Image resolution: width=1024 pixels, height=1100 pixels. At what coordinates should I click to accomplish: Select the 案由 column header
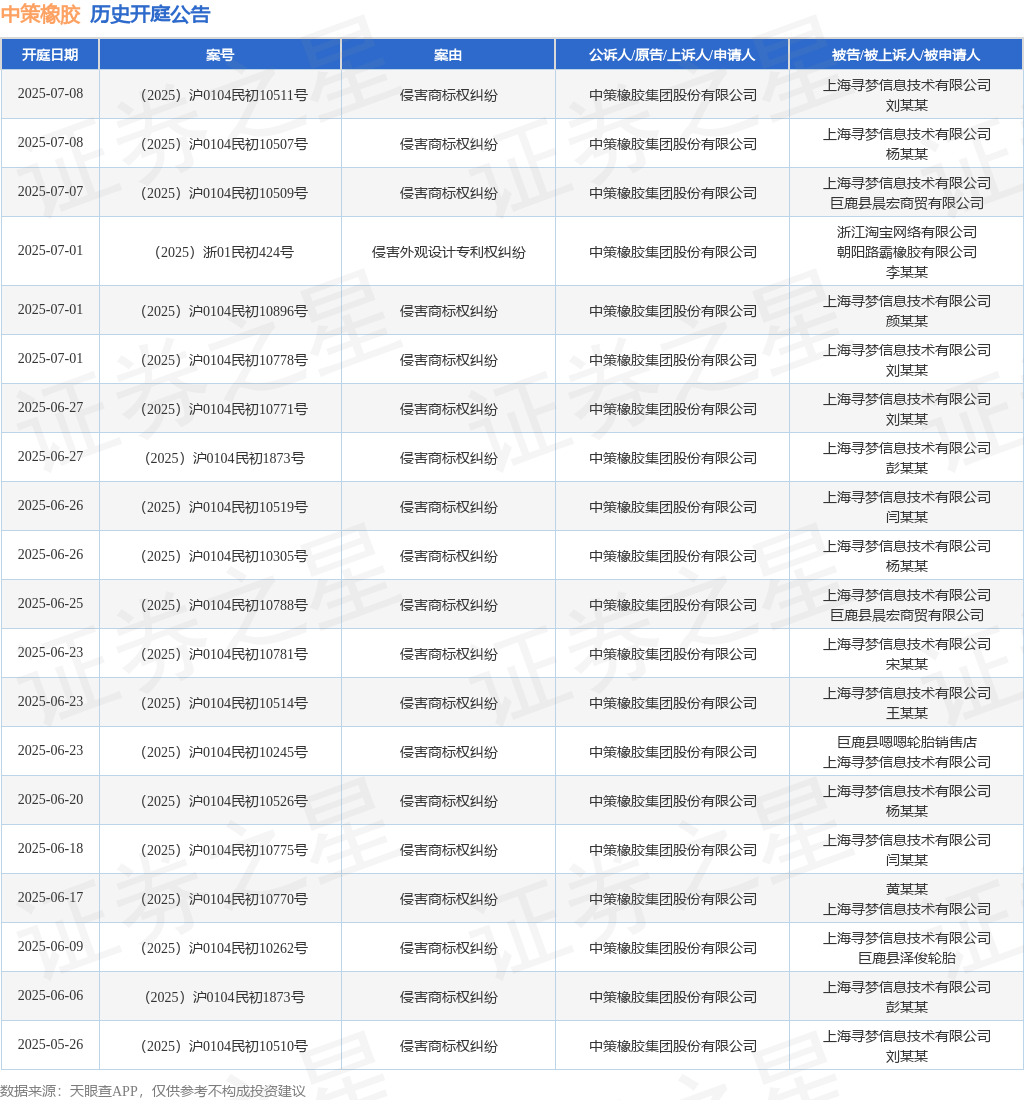(x=448, y=55)
